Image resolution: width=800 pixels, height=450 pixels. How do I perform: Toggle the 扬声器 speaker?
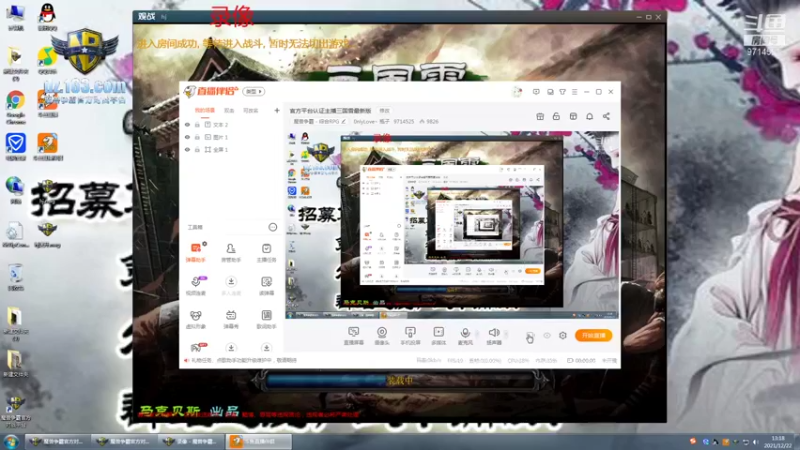(x=494, y=336)
